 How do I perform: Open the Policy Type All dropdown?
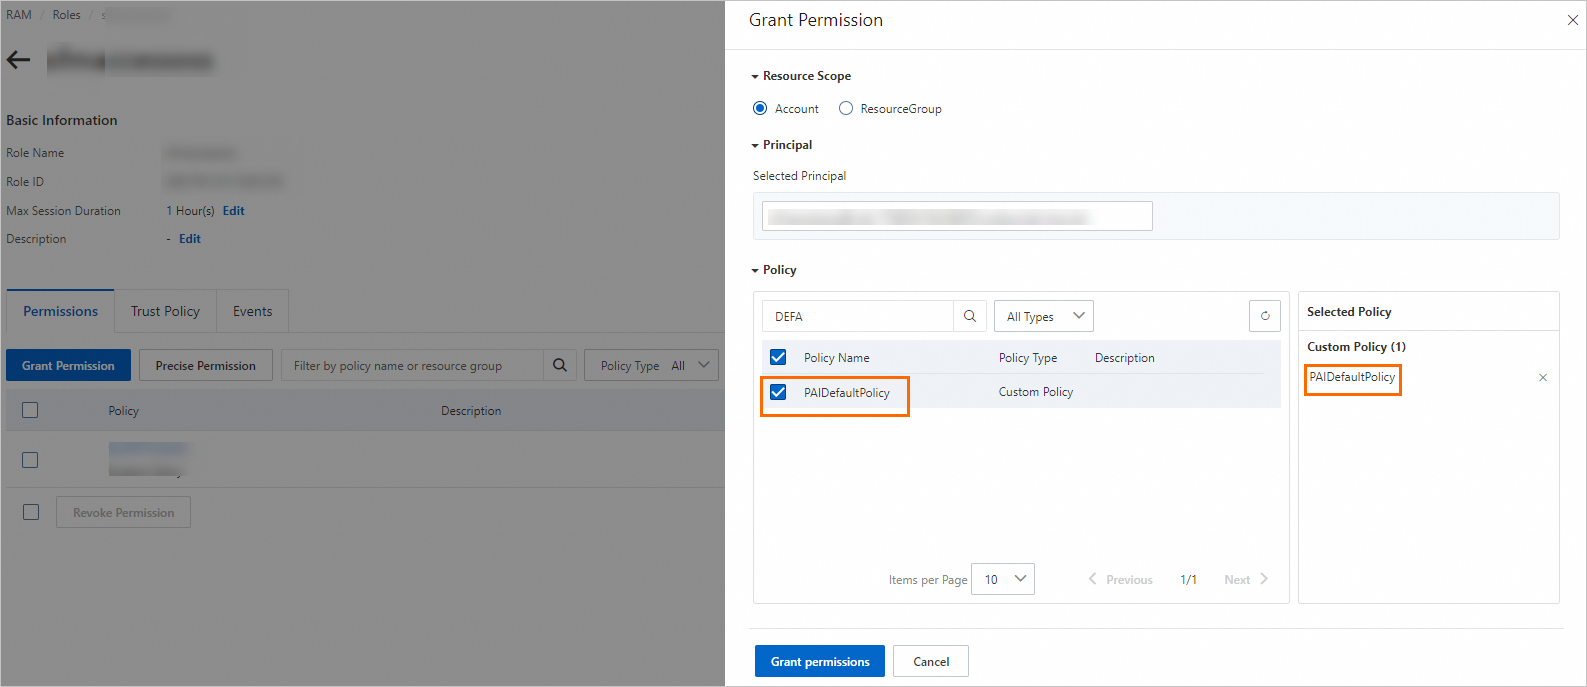(x=651, y=365)
